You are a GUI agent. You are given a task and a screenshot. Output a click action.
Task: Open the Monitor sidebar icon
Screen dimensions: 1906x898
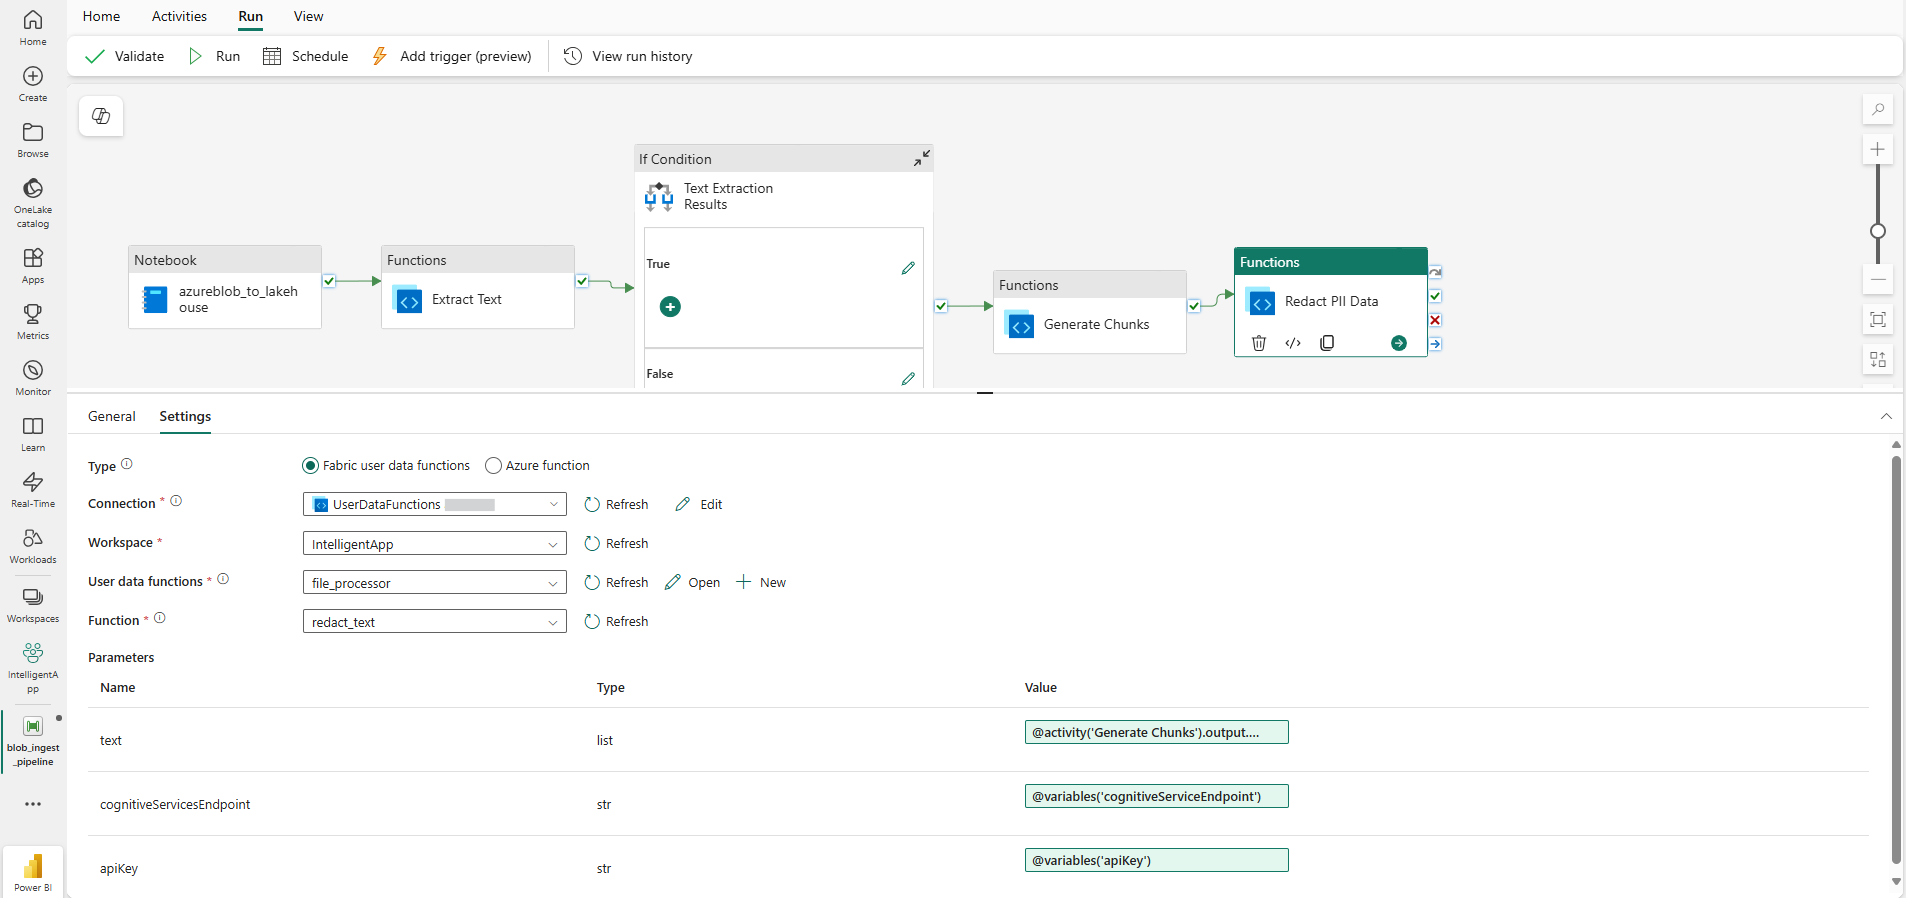coord(33,377)
